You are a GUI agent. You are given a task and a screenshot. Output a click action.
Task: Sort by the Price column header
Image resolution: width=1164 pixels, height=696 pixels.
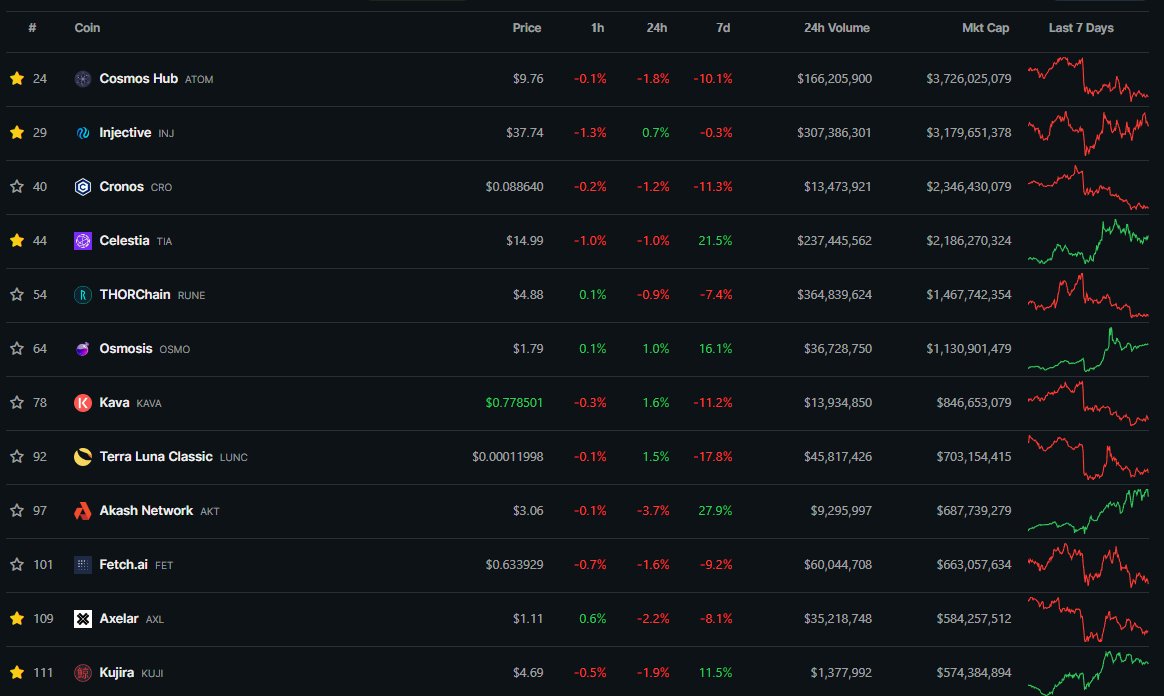(526, 28)
